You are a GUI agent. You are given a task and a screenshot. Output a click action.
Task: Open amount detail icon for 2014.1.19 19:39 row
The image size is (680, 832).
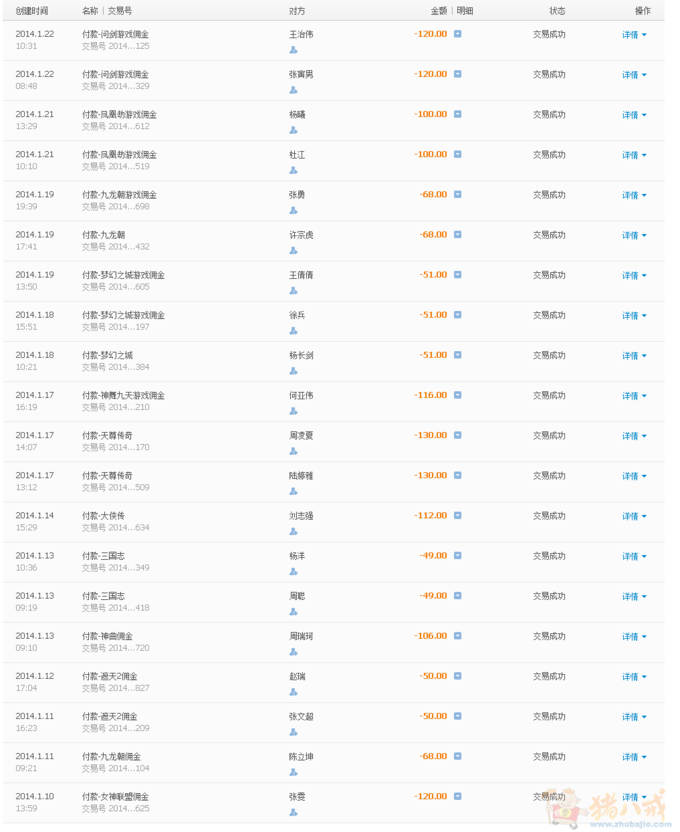tap(458, 194)
